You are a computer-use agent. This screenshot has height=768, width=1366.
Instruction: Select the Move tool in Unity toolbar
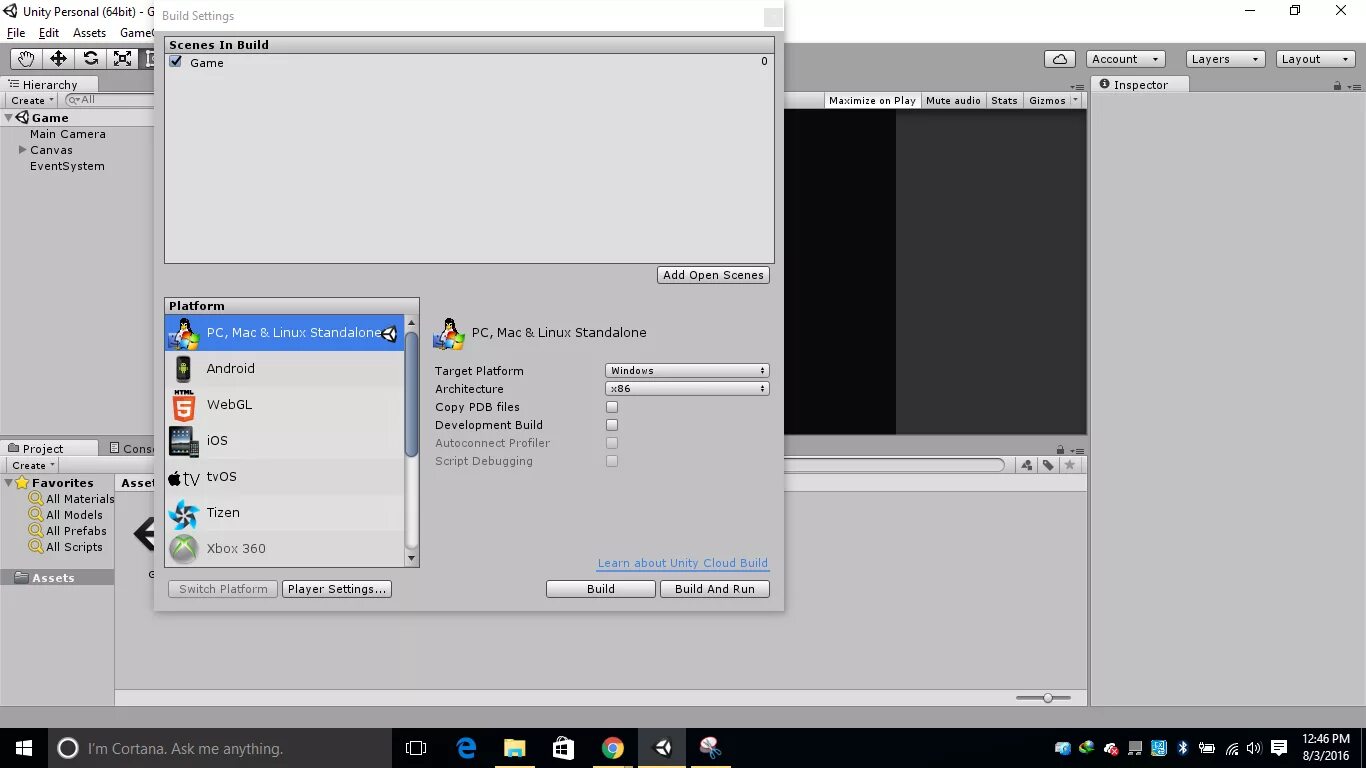click(58, 59)
